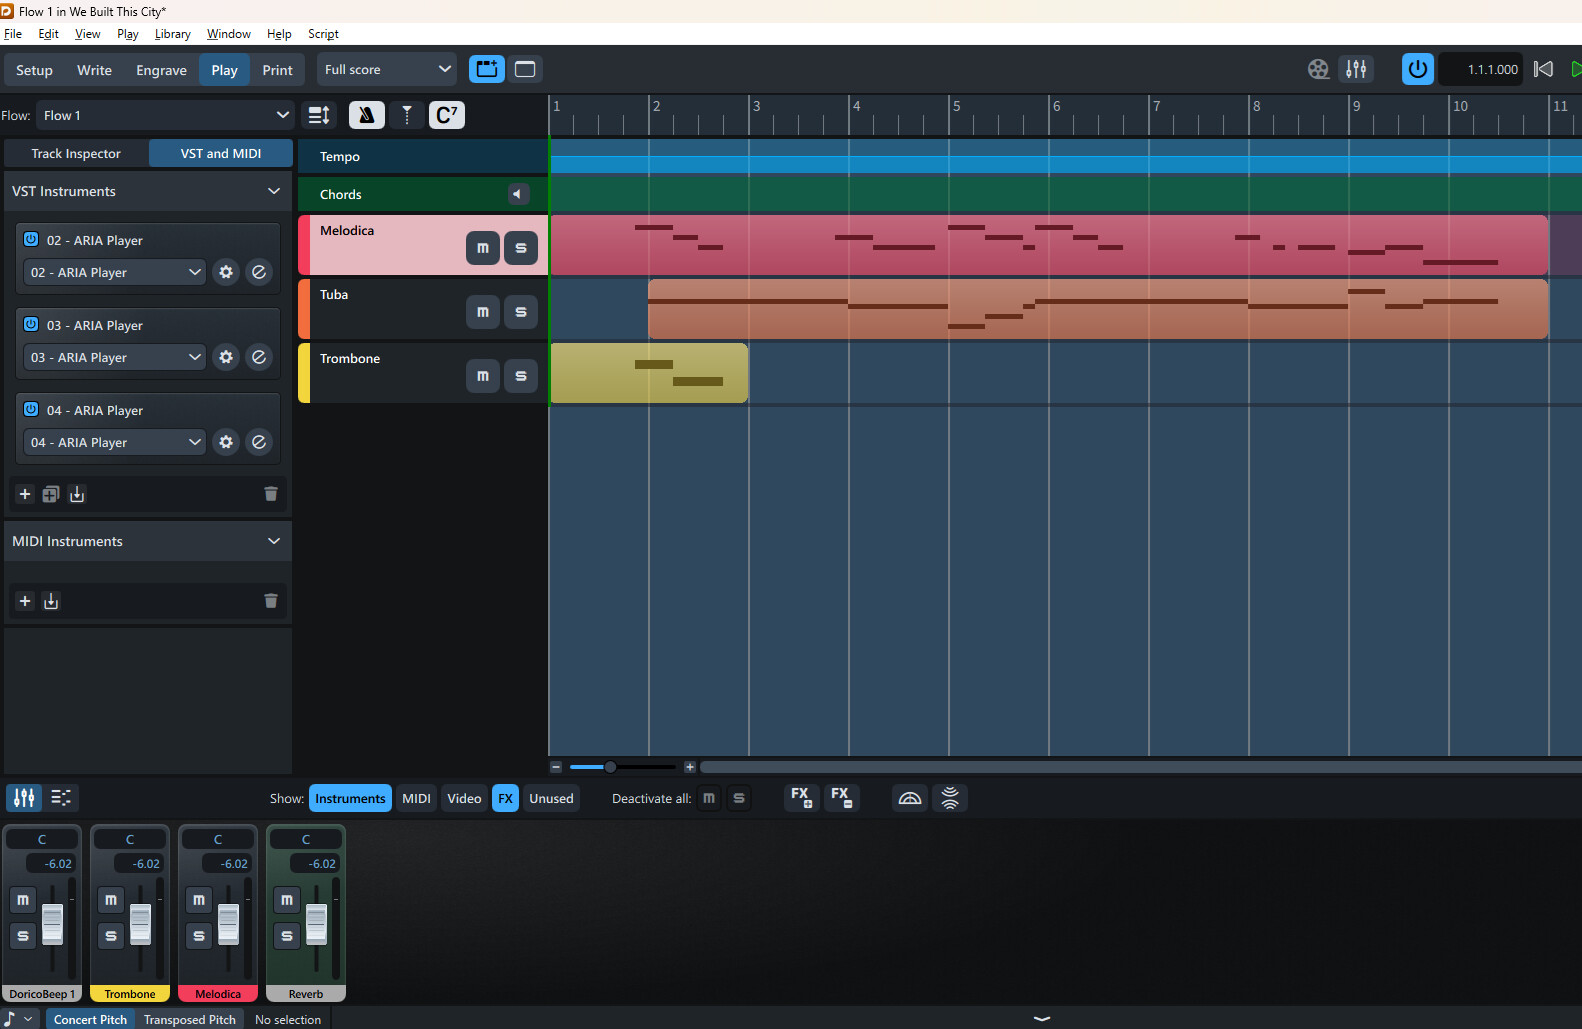Show MIDI channels in mixer

416,798
